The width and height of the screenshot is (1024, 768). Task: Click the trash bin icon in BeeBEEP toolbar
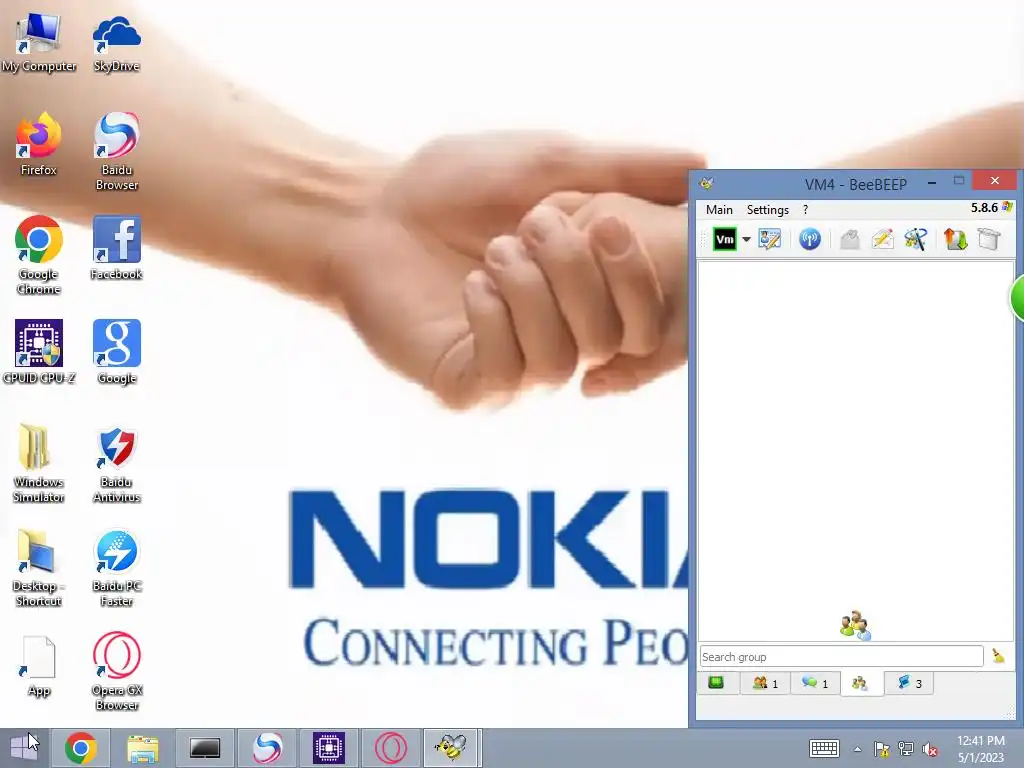point(989,239)
